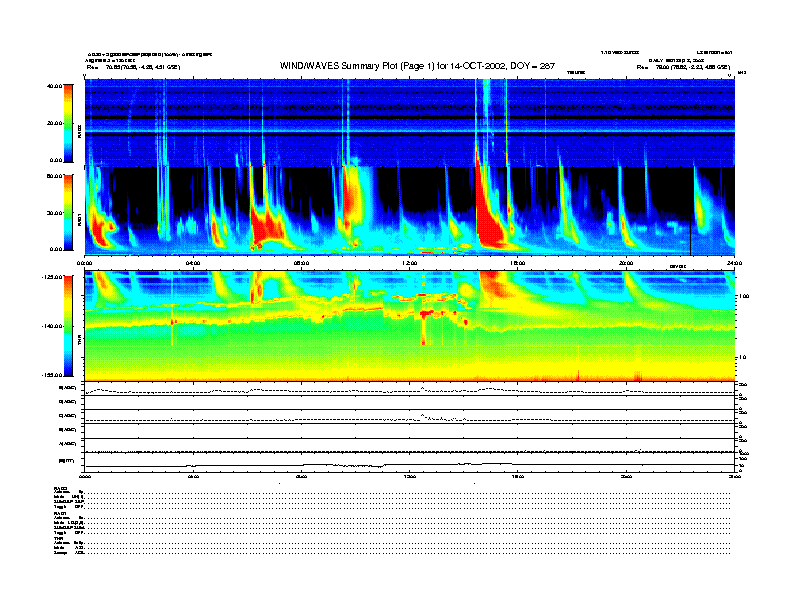
Task: Click the top-left position info text
Action: 132,67
